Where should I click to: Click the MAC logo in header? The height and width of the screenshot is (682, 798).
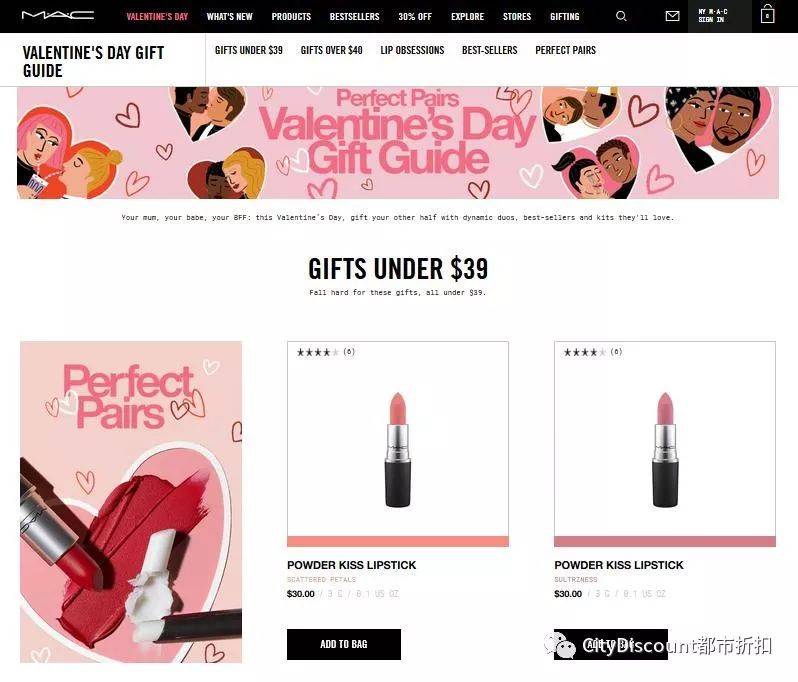[58, 16]
